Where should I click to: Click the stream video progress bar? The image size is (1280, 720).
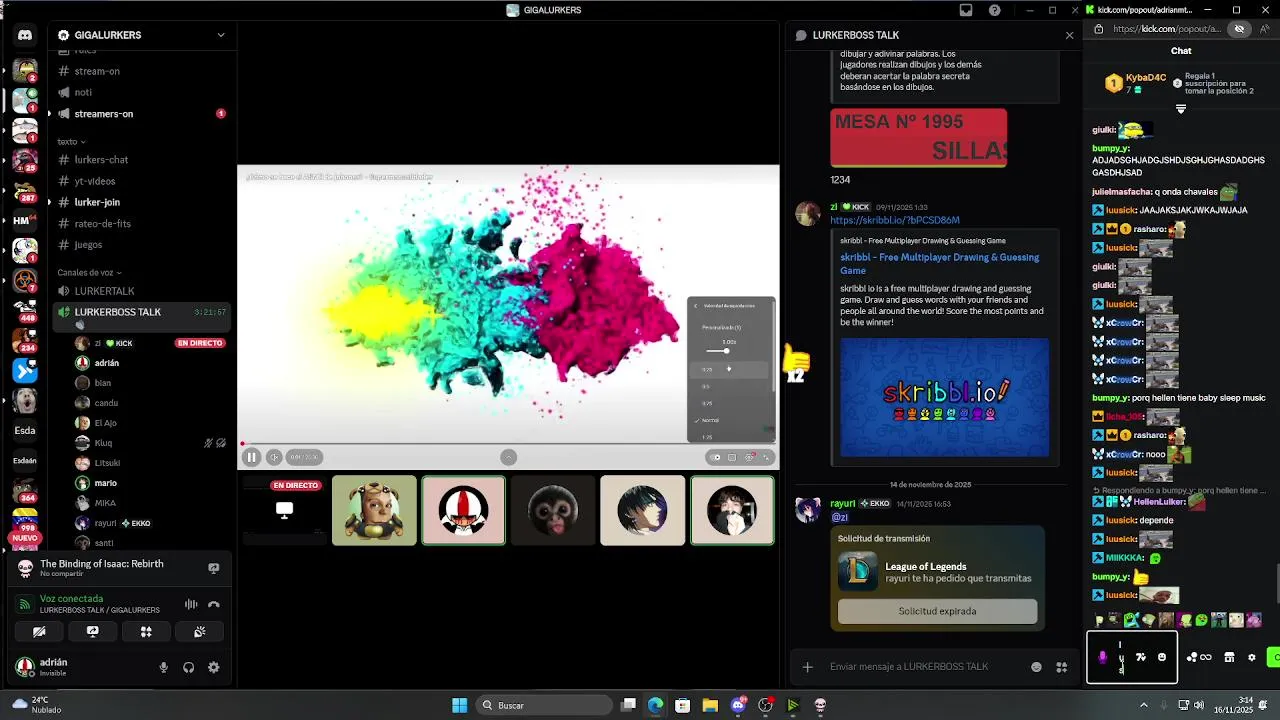click(508, 443)
